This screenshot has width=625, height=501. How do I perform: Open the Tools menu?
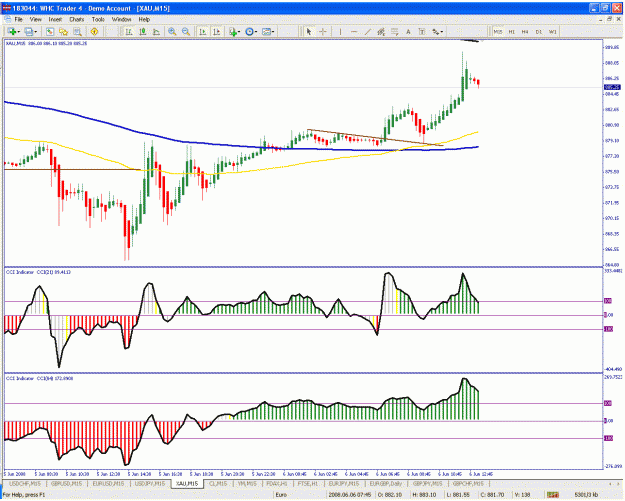point(98,19)
